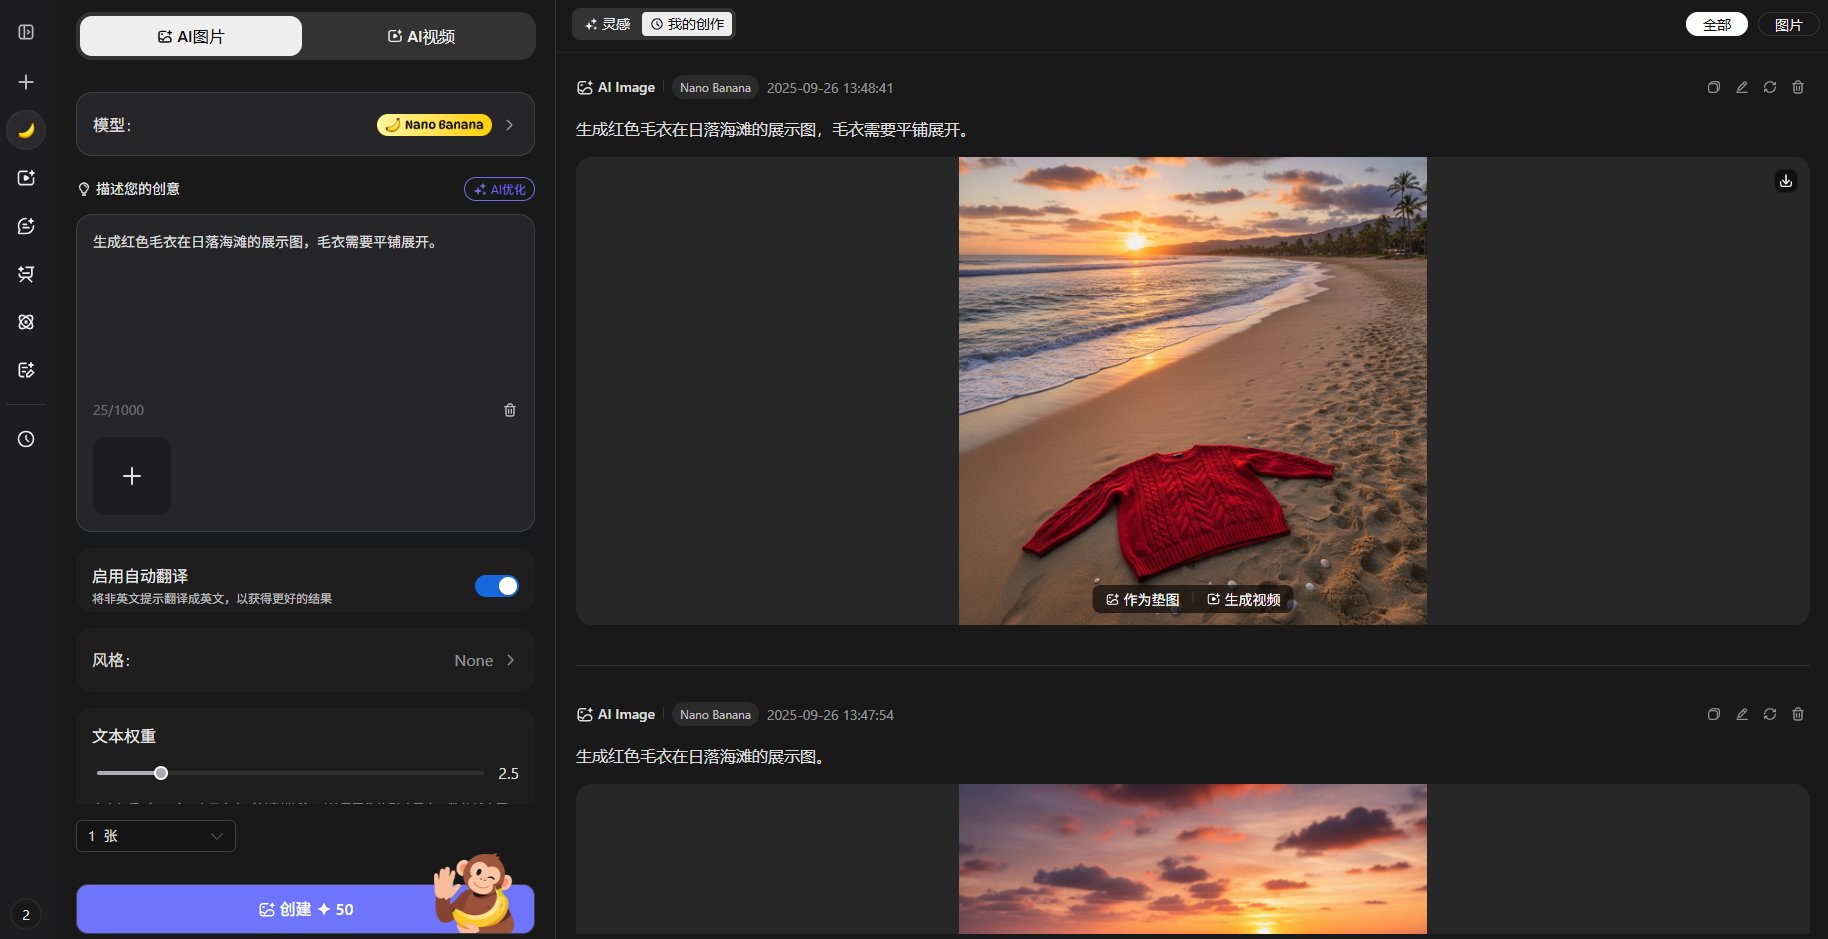Image resolution: width=1828 pixels, height=939 pixels.
Task: Copy the 13:47:54 generation entry
Action: click(x=1714, y=714)
